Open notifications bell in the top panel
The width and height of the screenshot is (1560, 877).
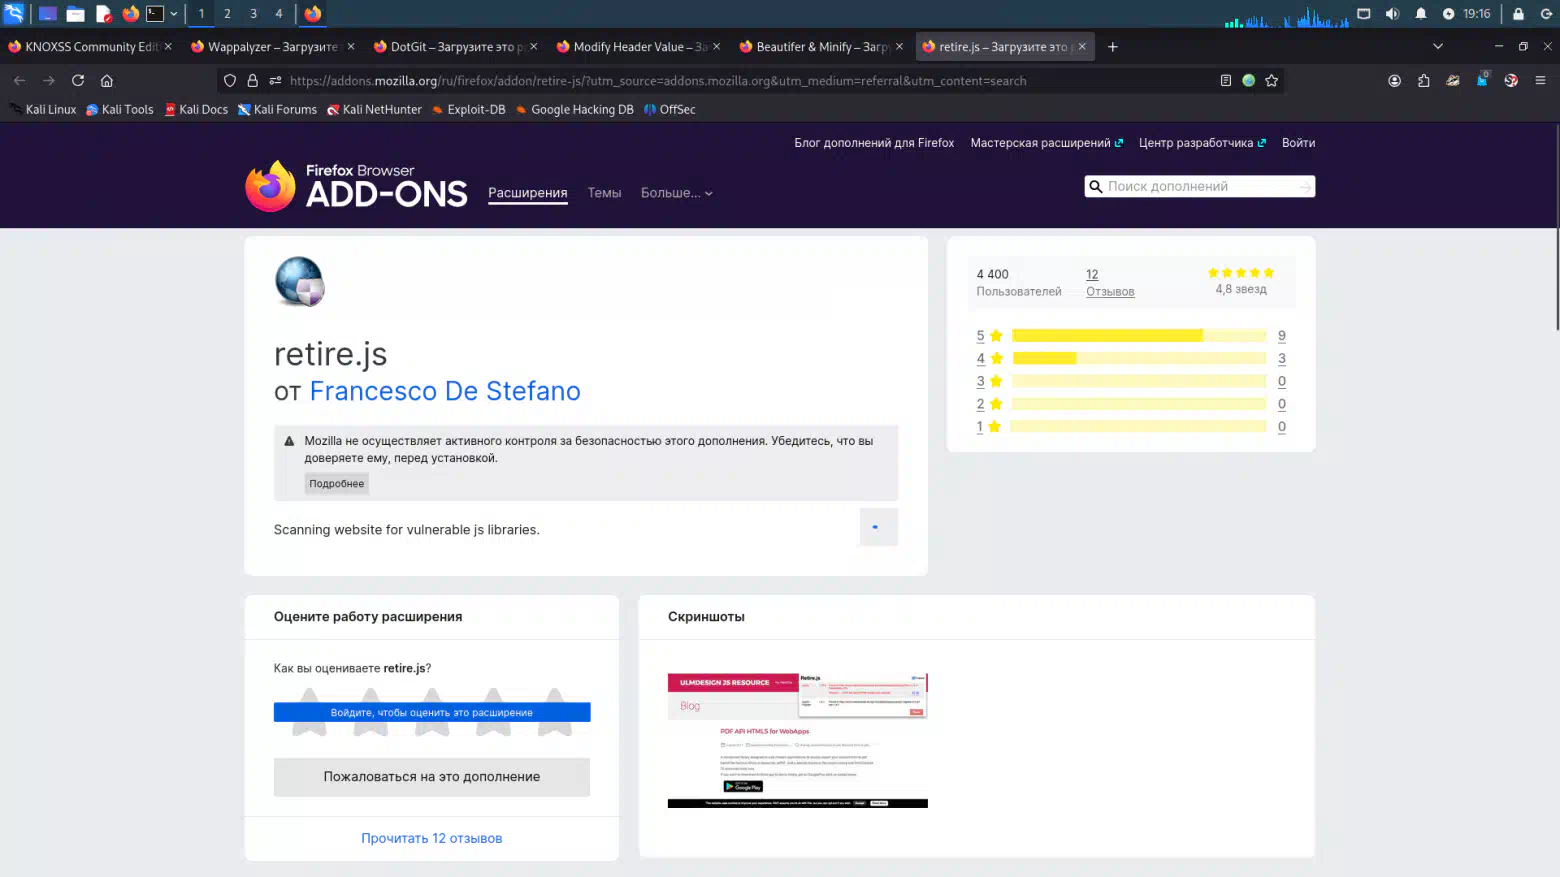[x=1421, y=14]
